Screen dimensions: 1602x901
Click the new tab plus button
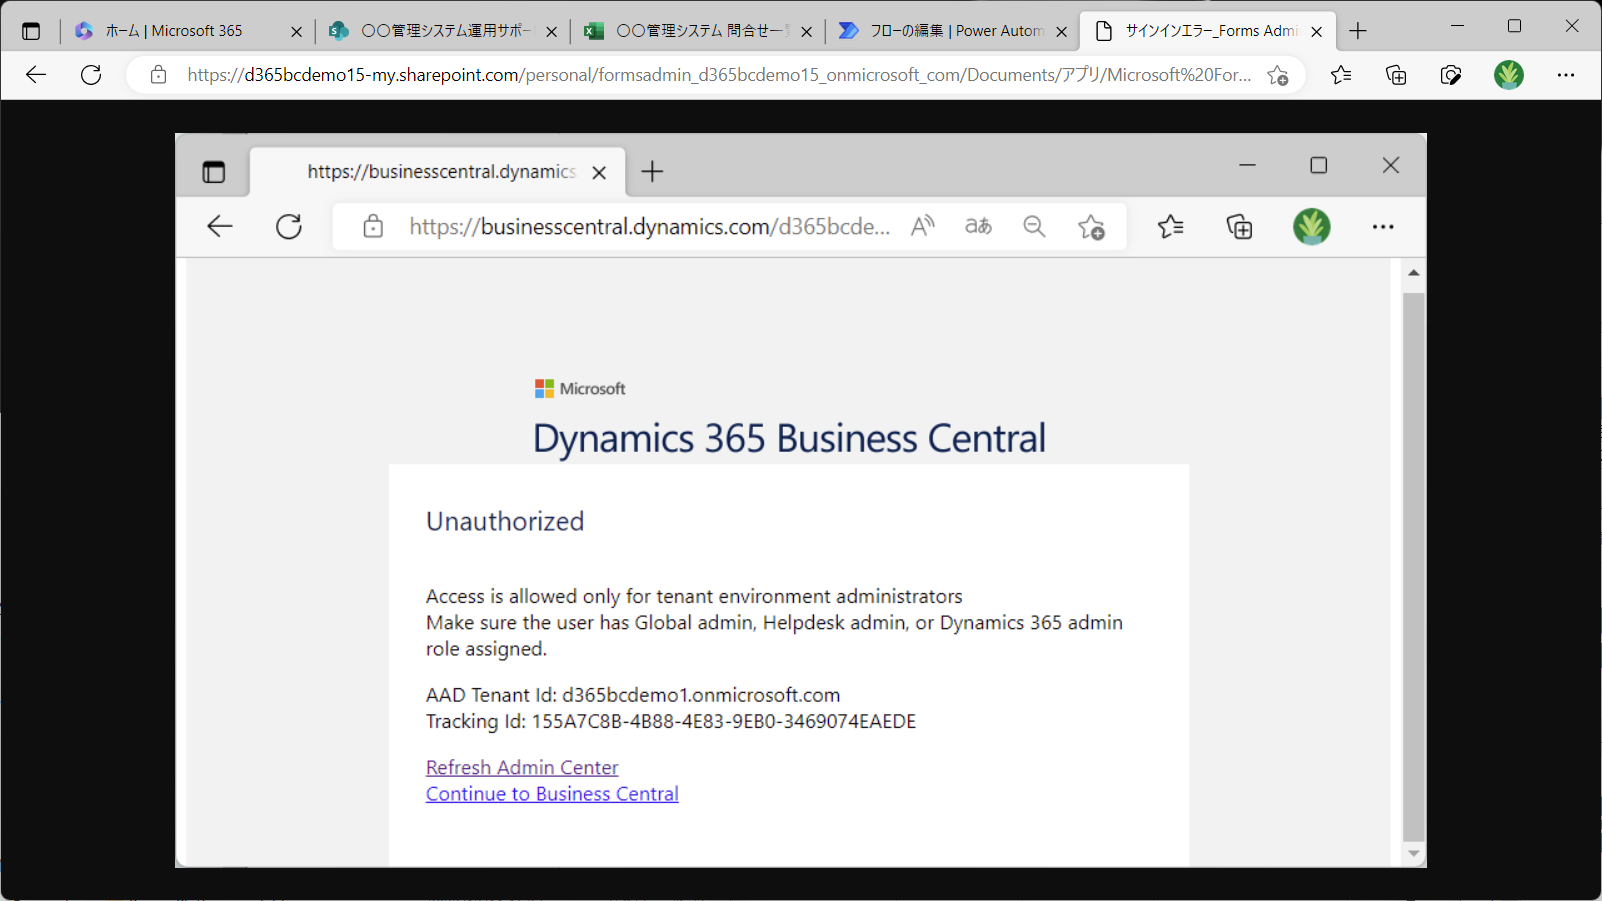tap(1357, 31)
